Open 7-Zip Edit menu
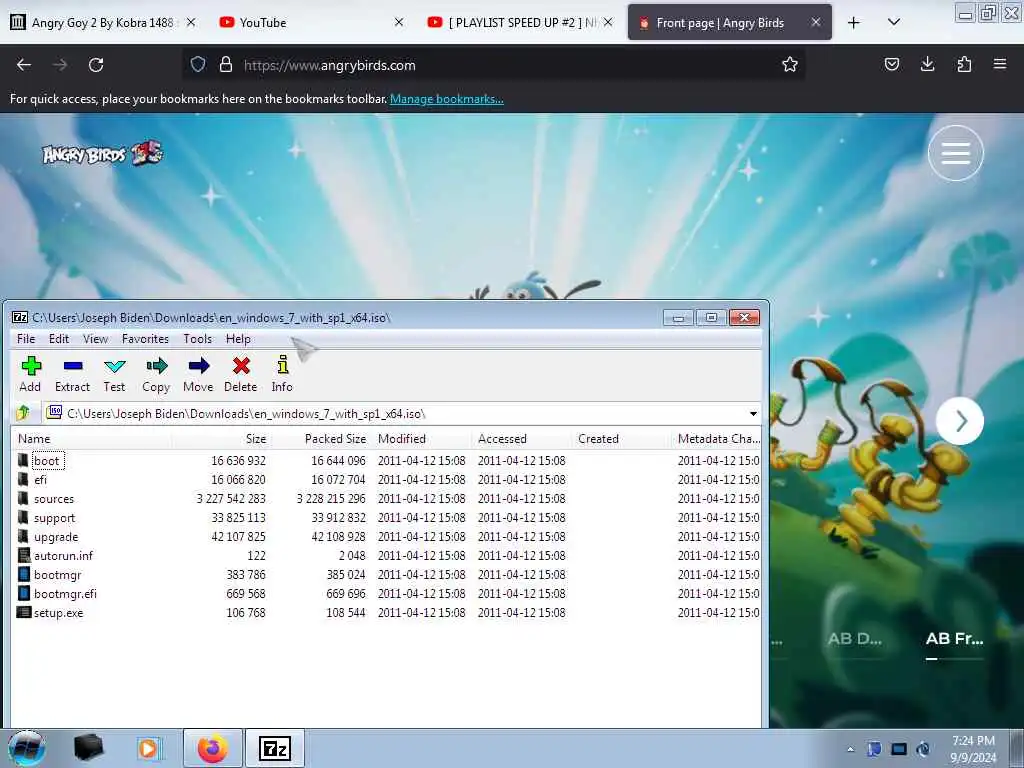 pyautogui.click(x=59, y=339)
